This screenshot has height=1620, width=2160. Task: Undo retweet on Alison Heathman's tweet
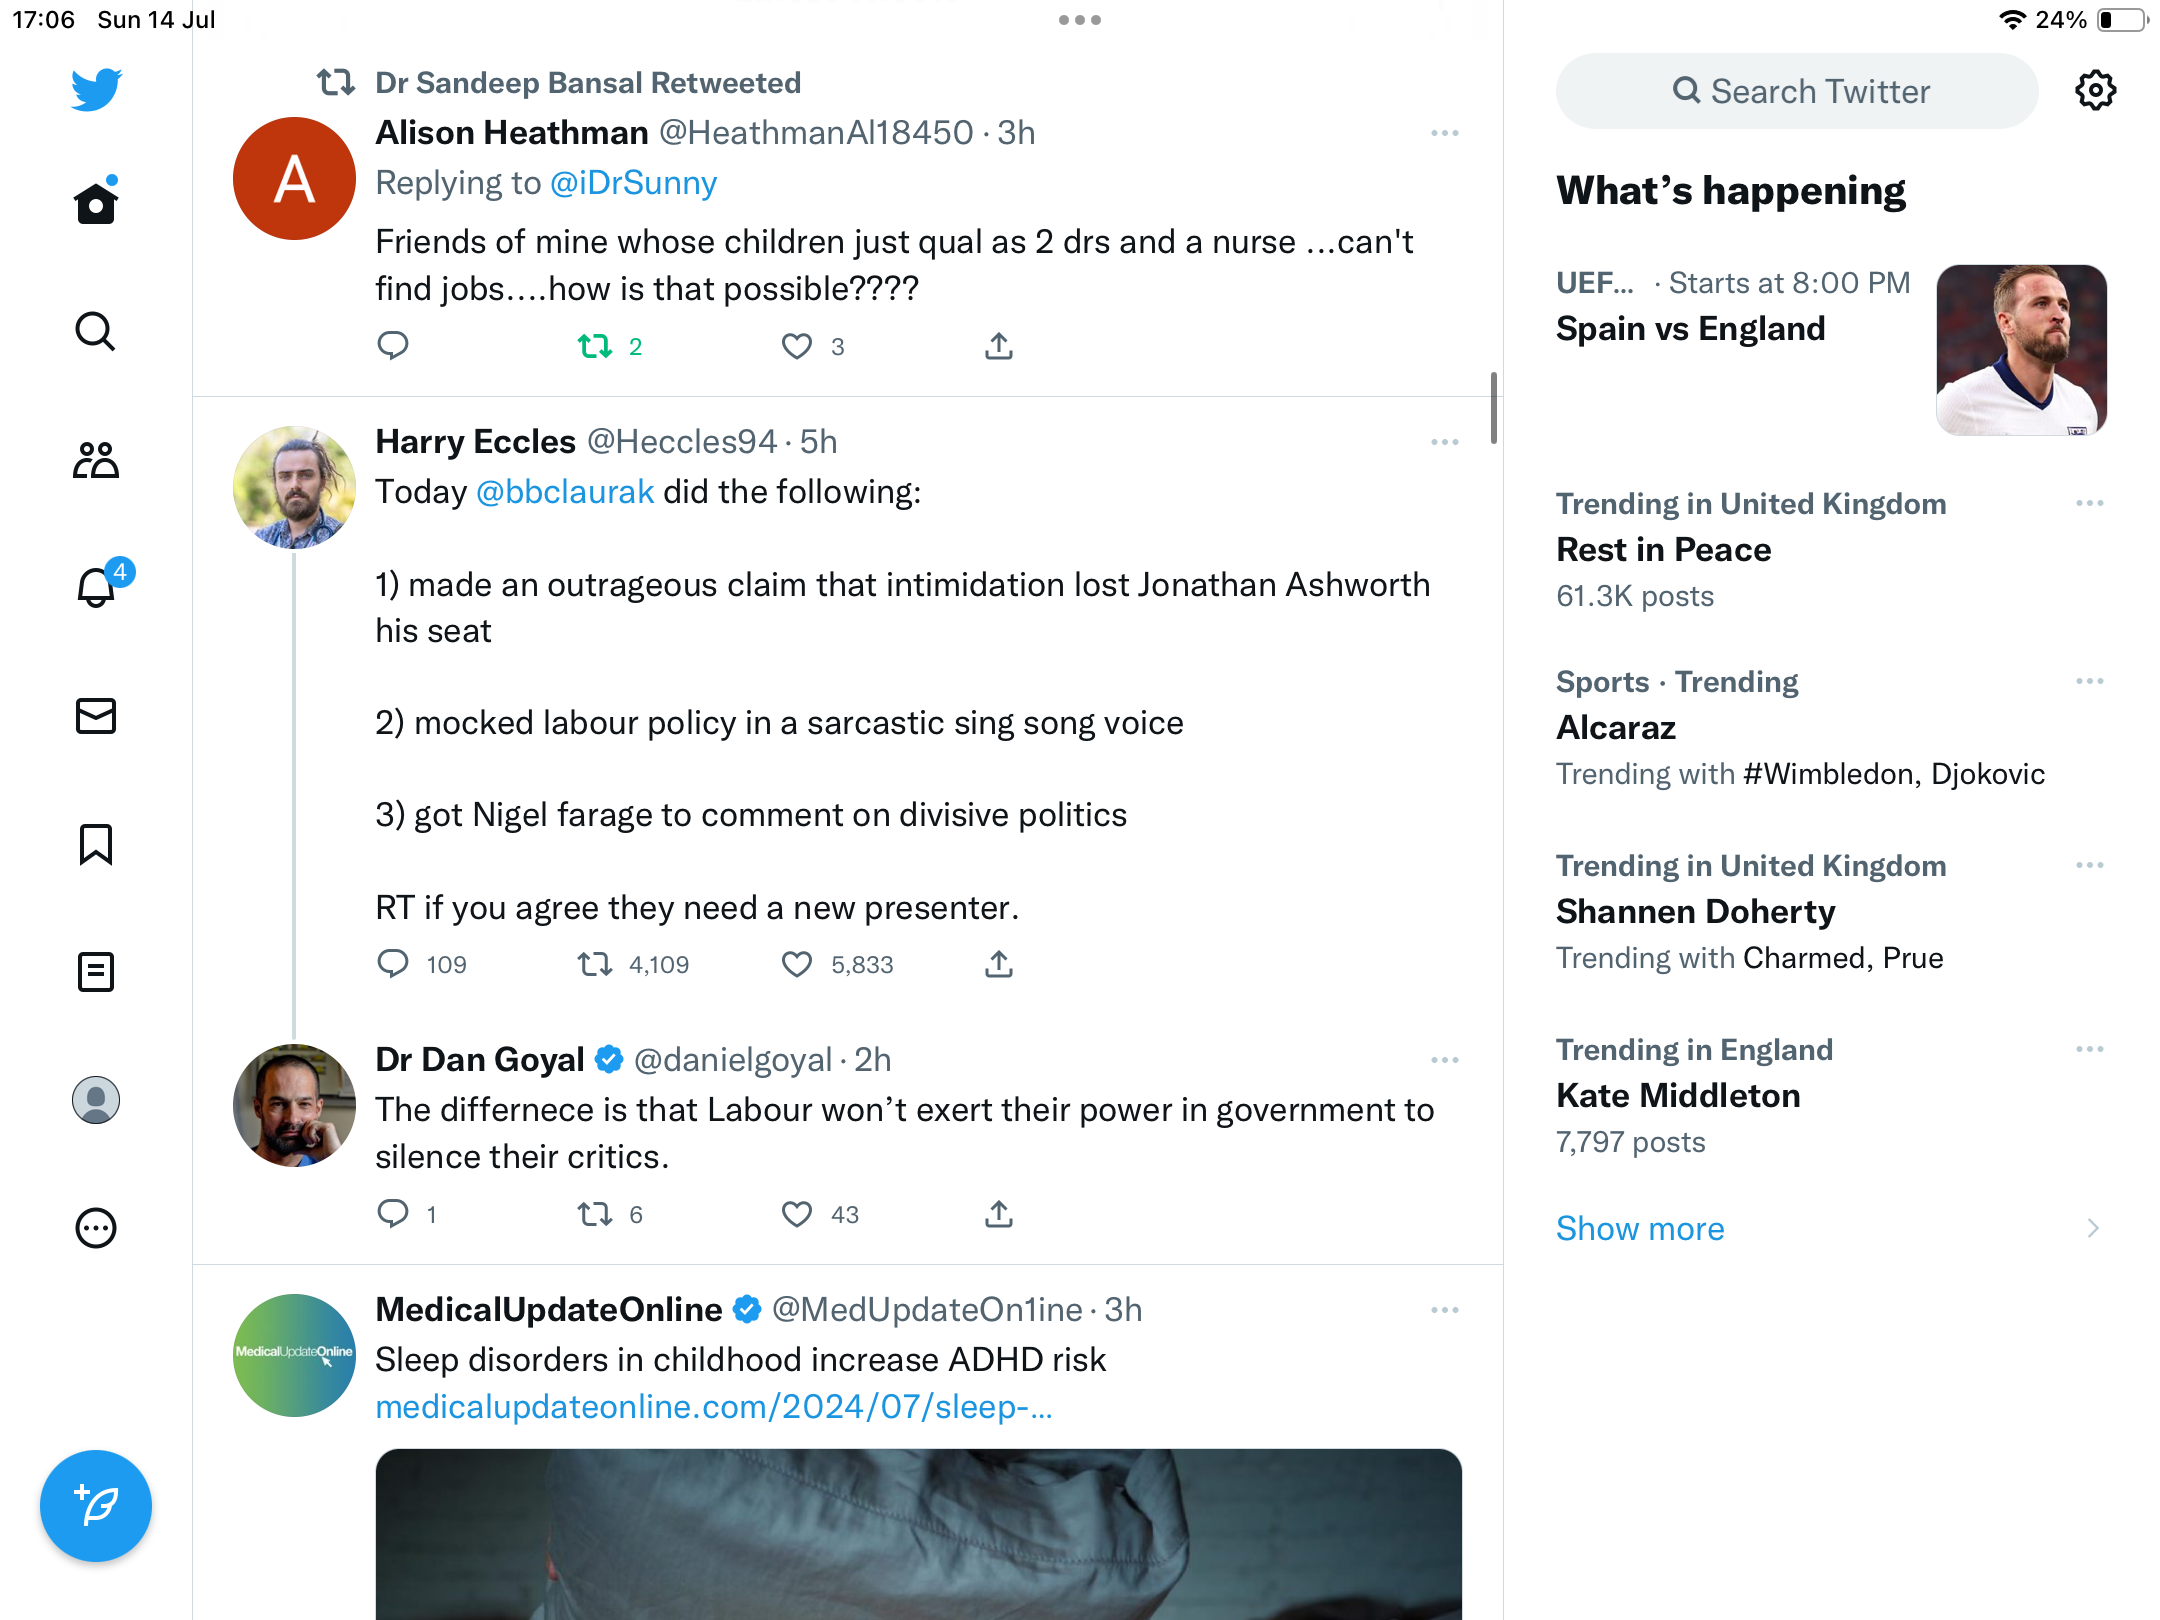[595, 346]
